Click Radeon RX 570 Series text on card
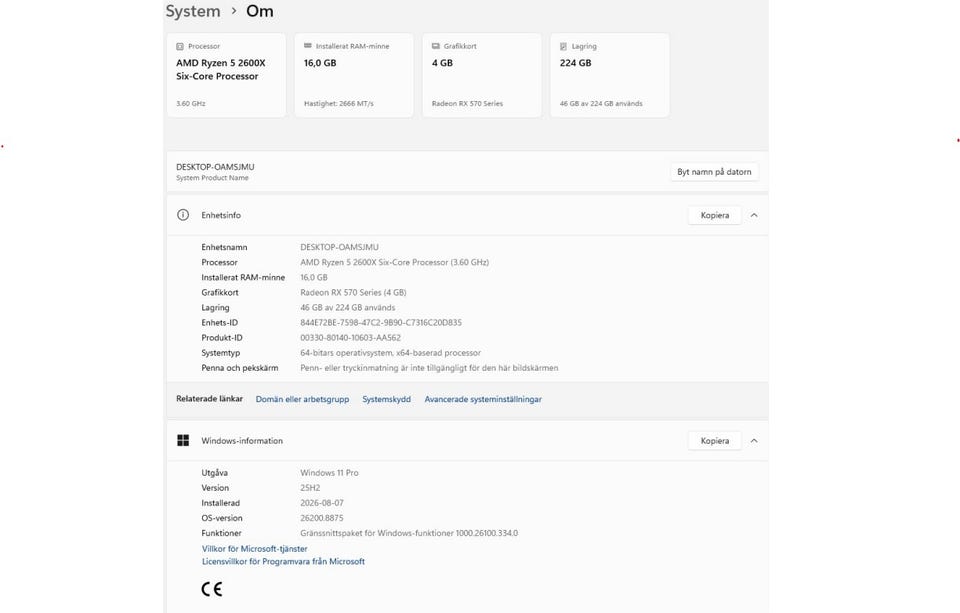Image resolution: width=960 pixels, height=613 pixels. point(467,103)
